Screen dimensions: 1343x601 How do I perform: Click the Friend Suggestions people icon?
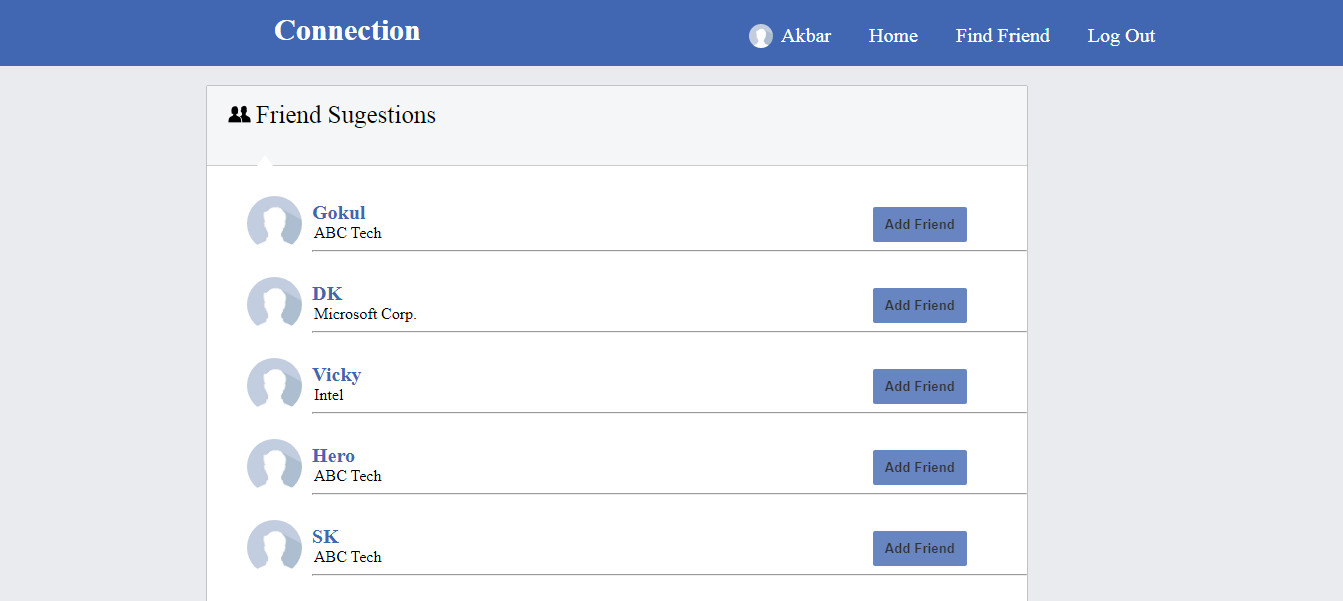[x=239, y=115]
